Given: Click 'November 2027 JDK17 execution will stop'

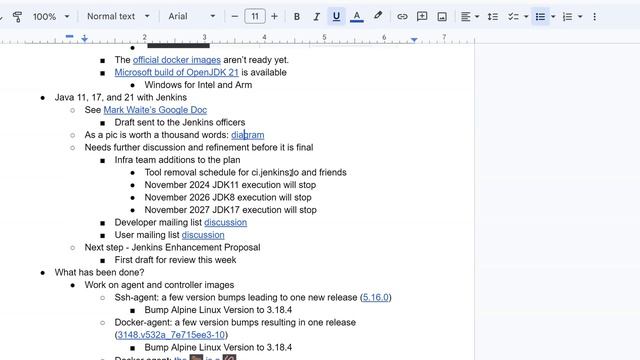Looking at the screenshot, I should (x=230, y=210).
